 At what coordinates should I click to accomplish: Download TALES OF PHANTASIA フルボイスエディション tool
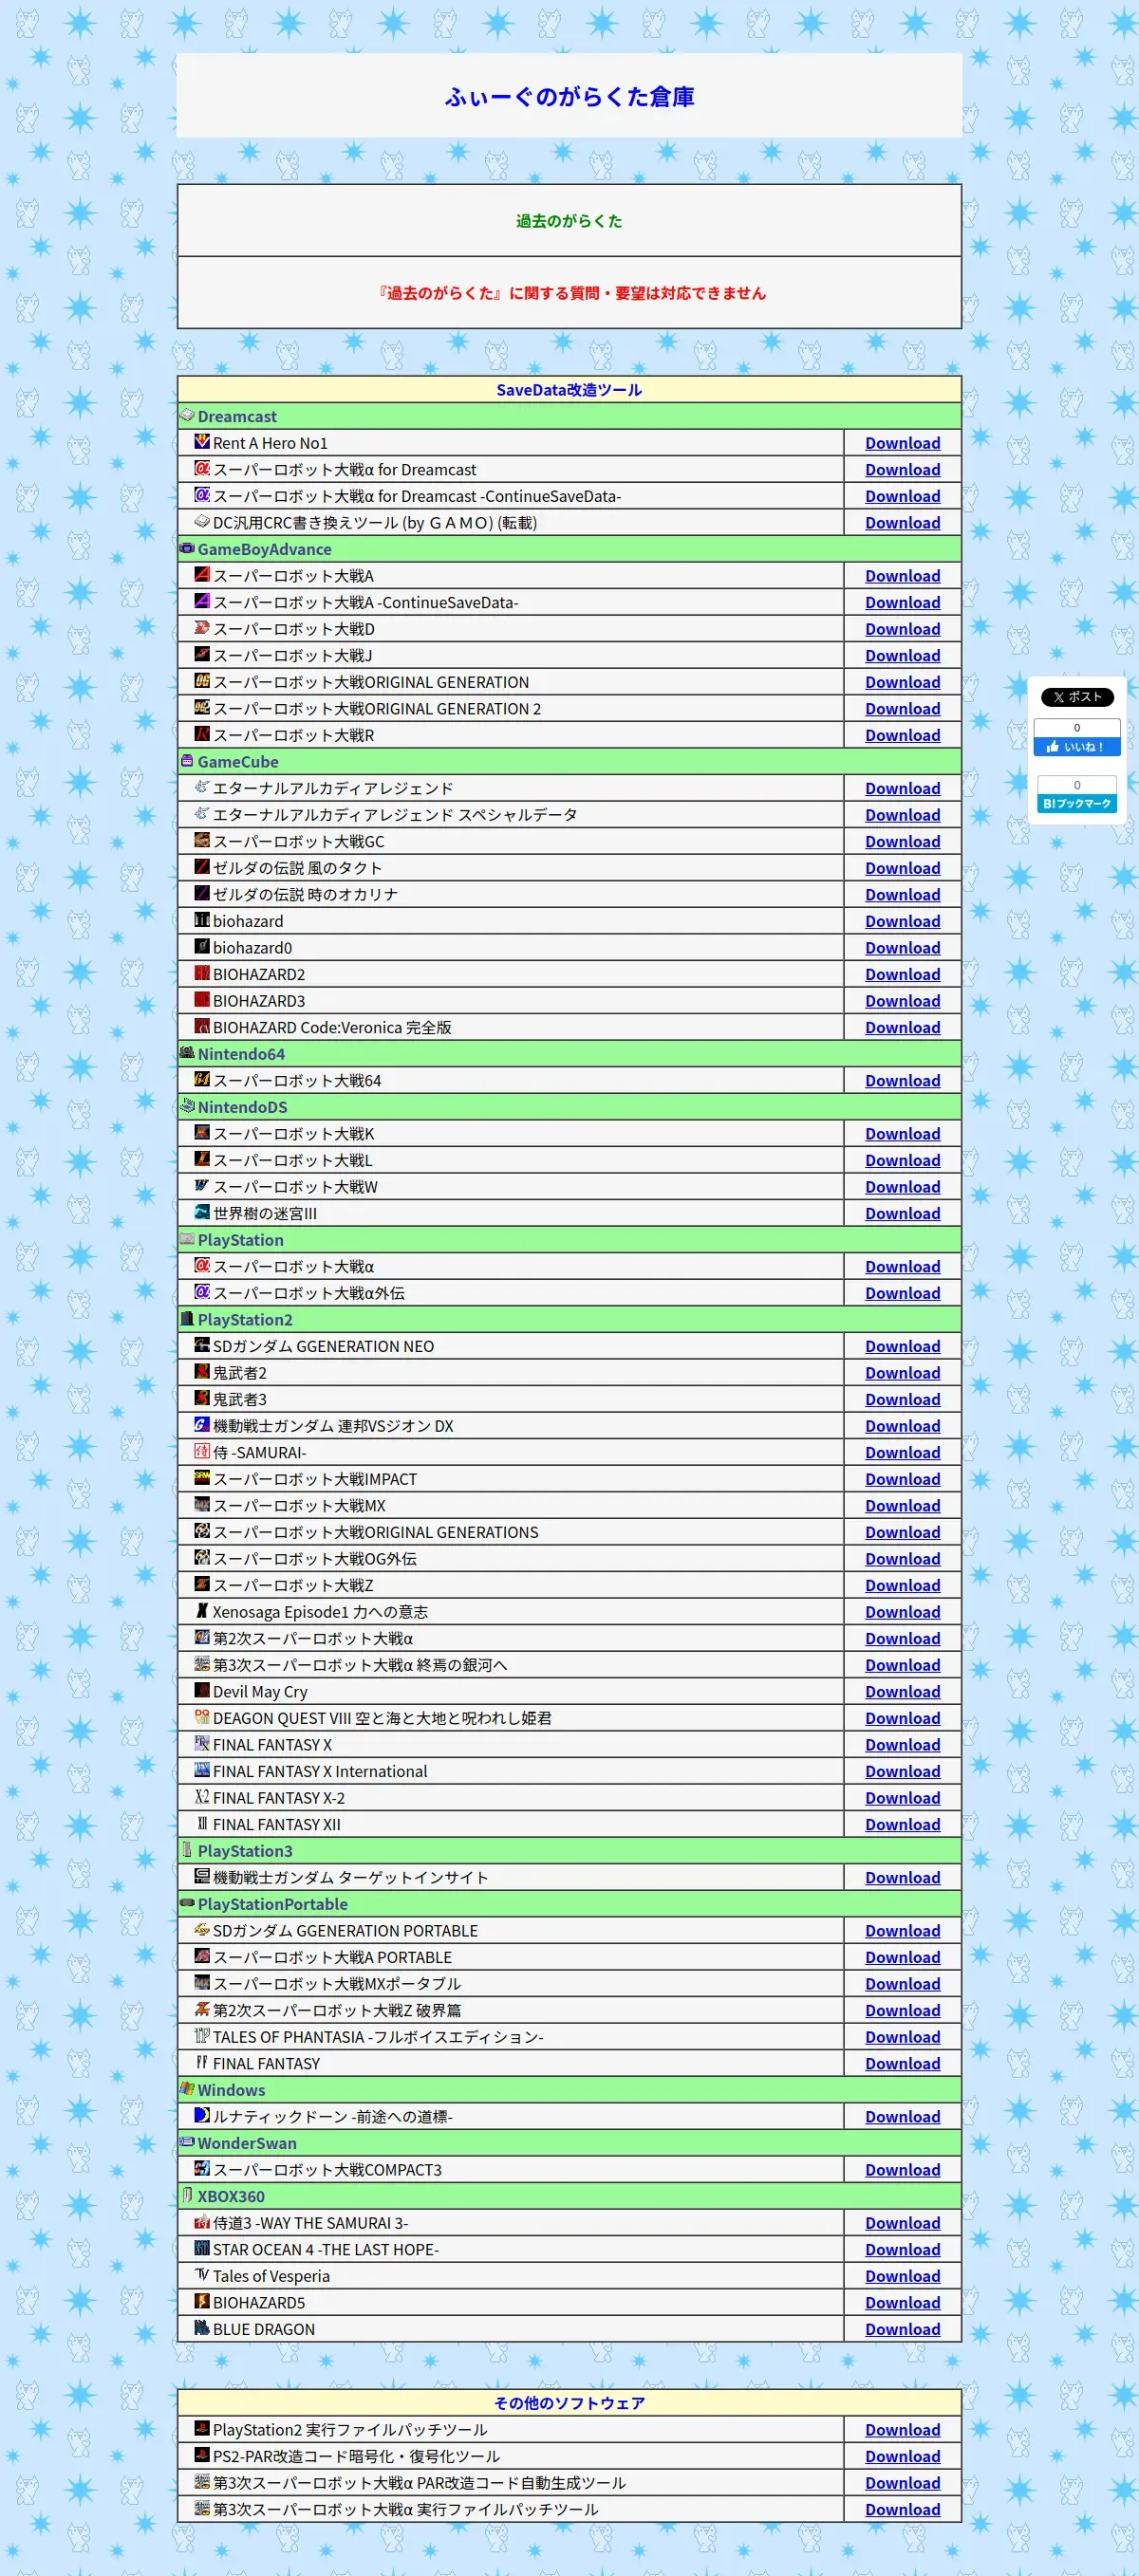coord(902,2037)
